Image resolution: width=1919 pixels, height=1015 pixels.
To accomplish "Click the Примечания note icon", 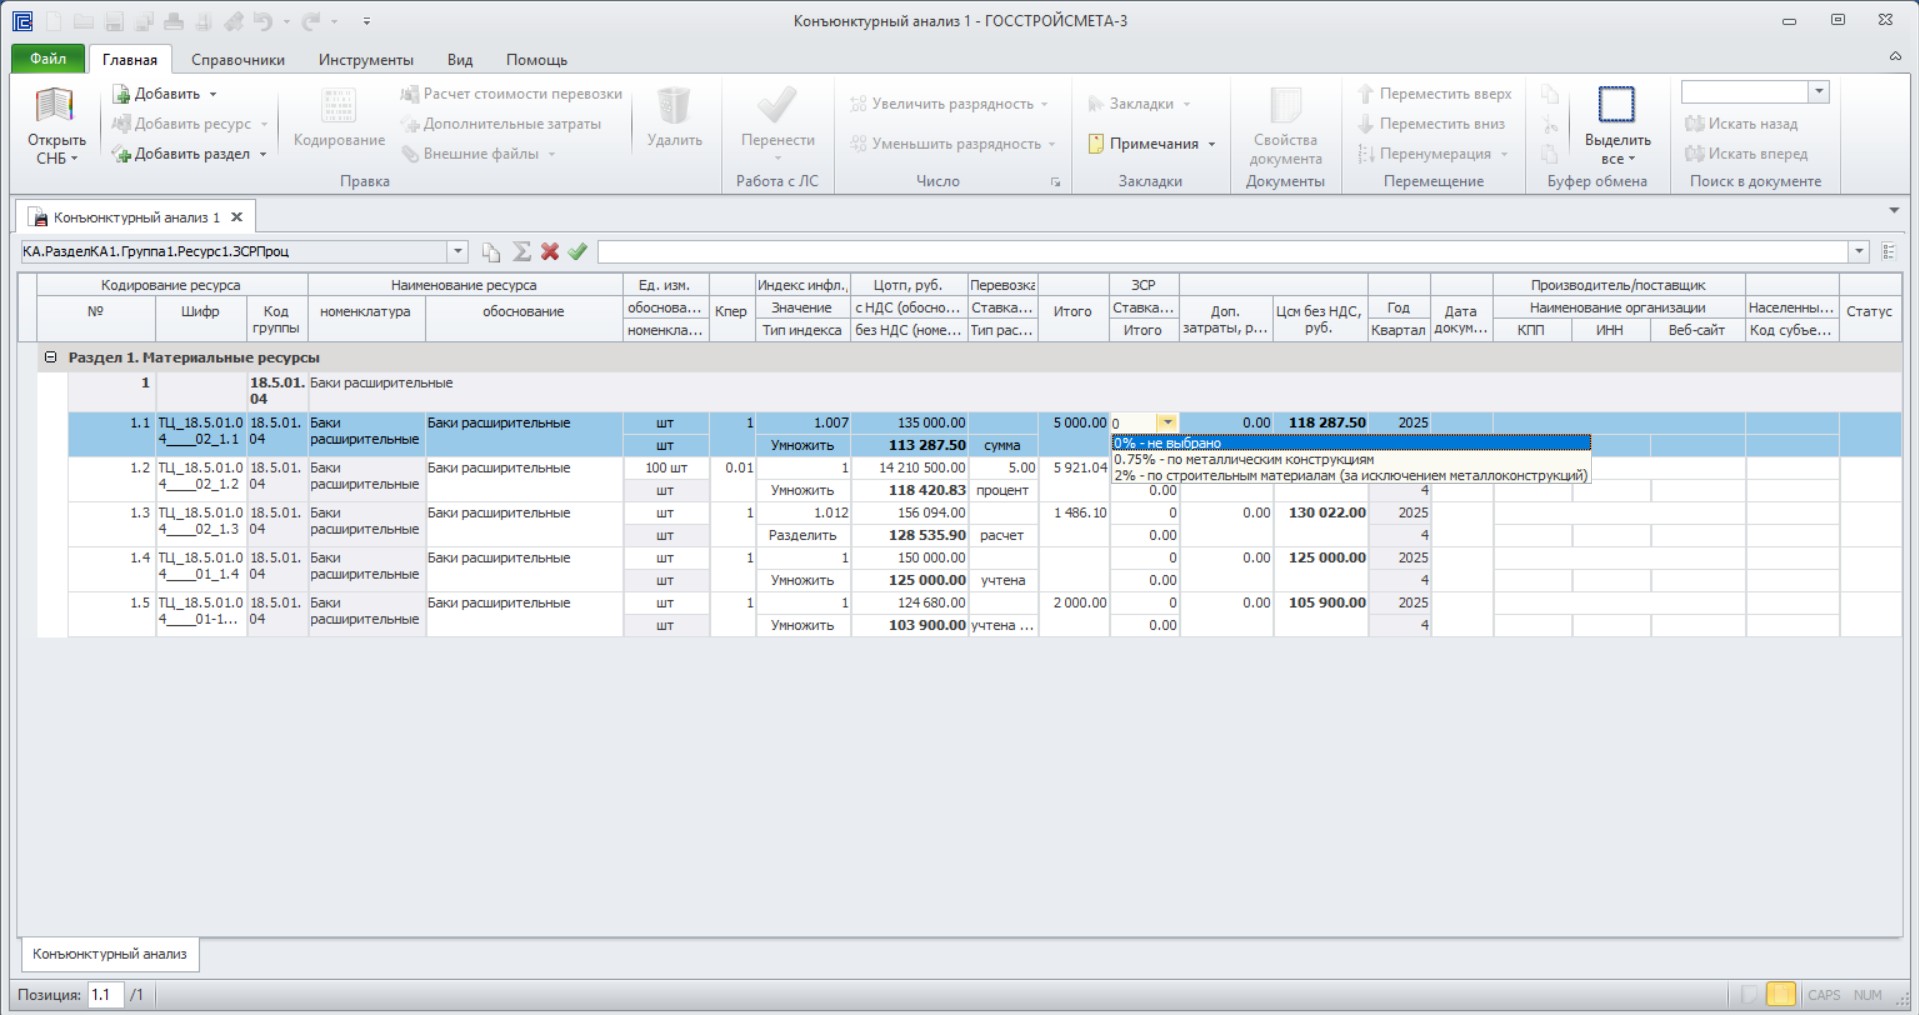I will click(x=1096, y=144).
